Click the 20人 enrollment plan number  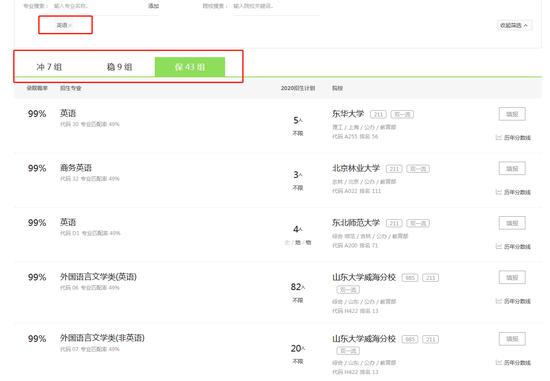298,348
